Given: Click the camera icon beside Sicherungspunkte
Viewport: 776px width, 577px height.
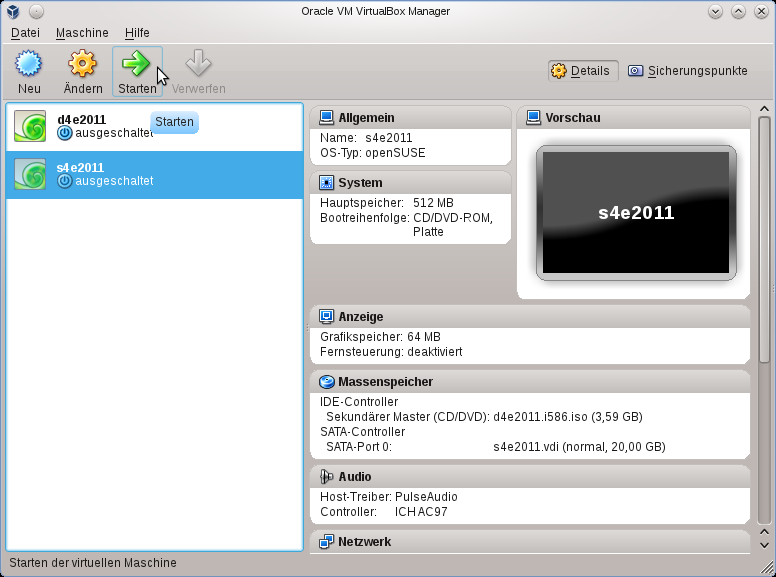Looking at the screenshot, I should [635, 71].
